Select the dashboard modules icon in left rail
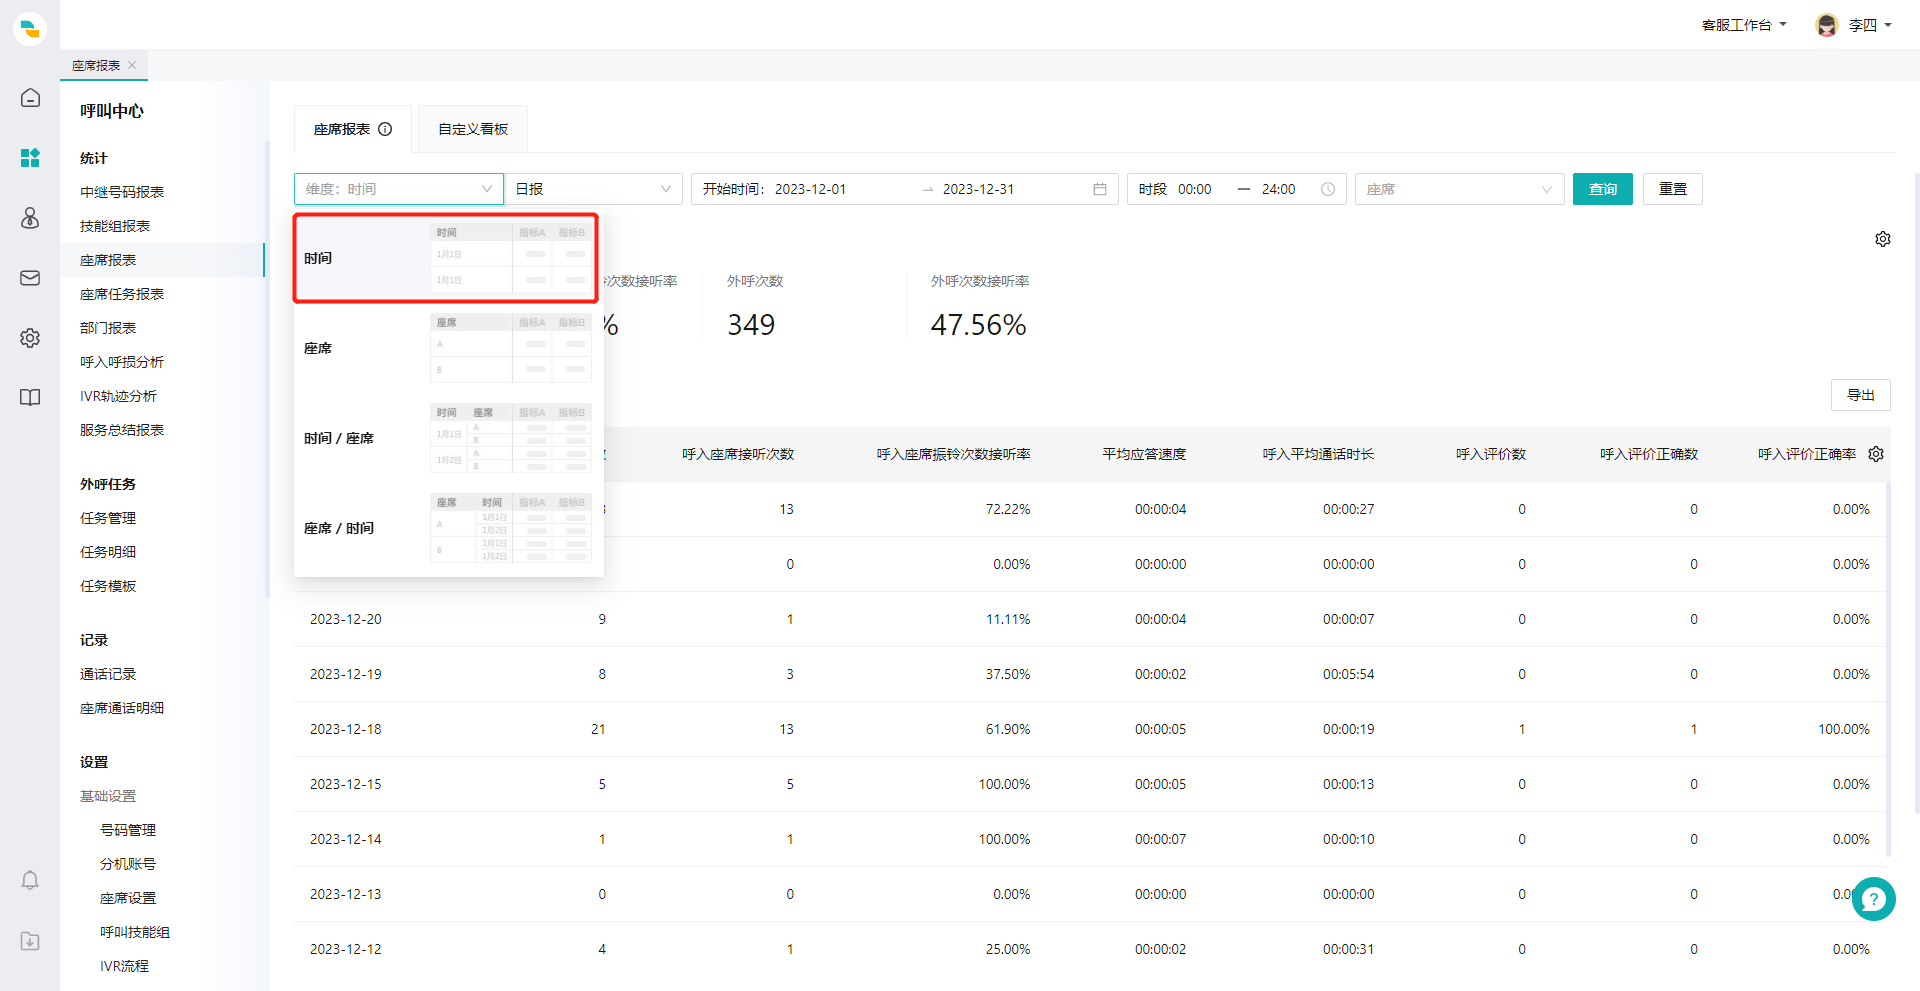Viewport: 1920px width, 991px height. [x=30, y=157]
